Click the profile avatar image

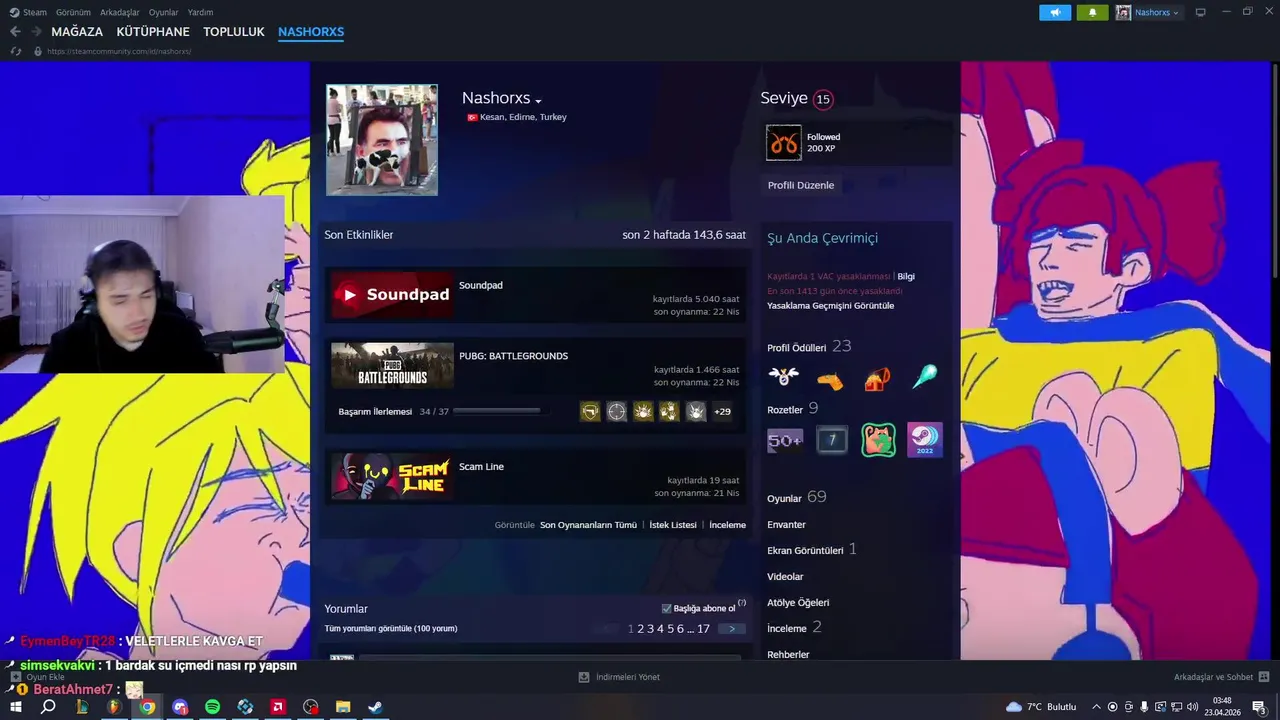point(382,140)
